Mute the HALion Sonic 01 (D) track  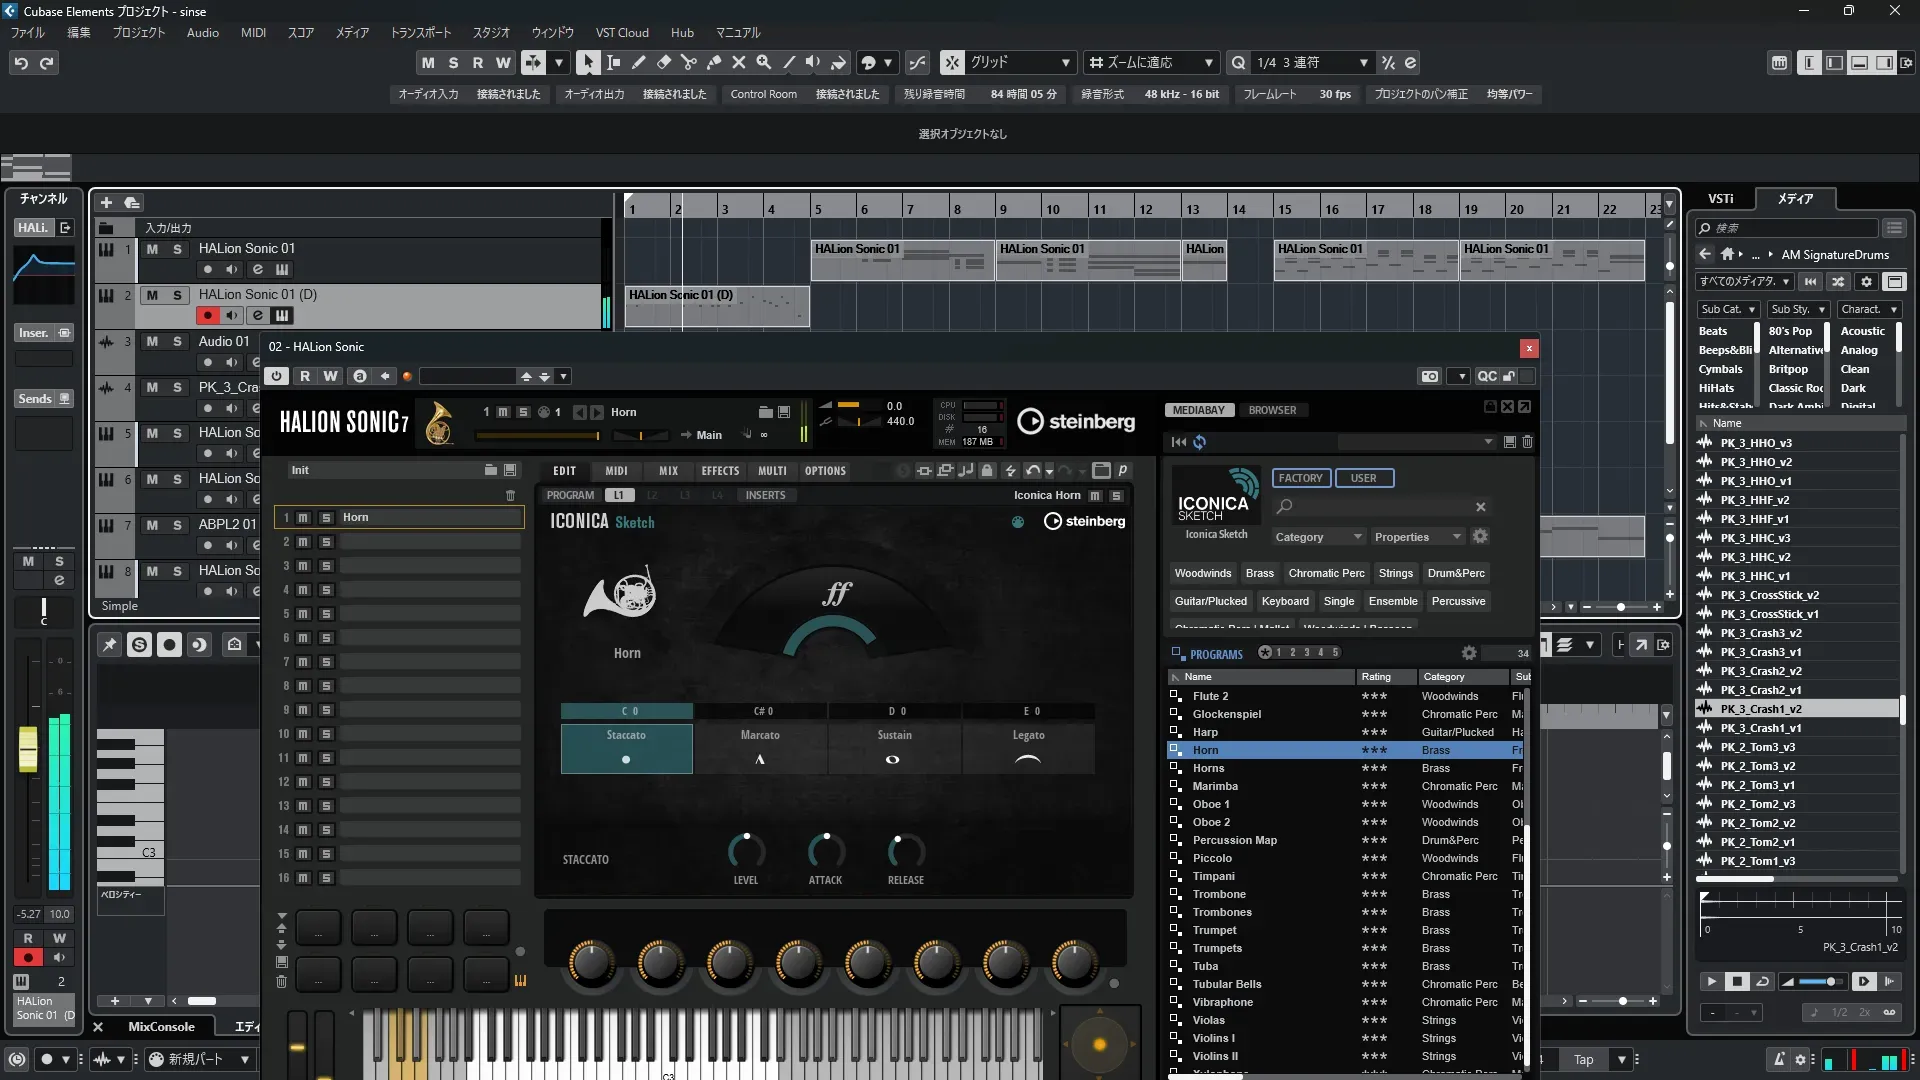(152, 295)
